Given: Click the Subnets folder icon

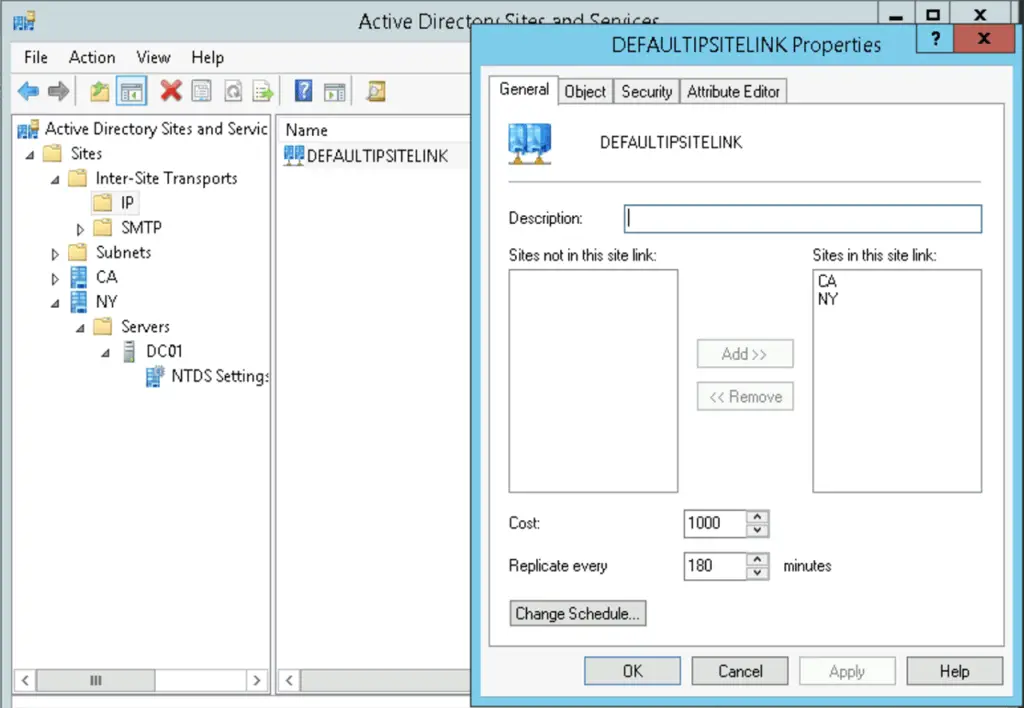Looking at the screenshot, I should pos(77,252).
